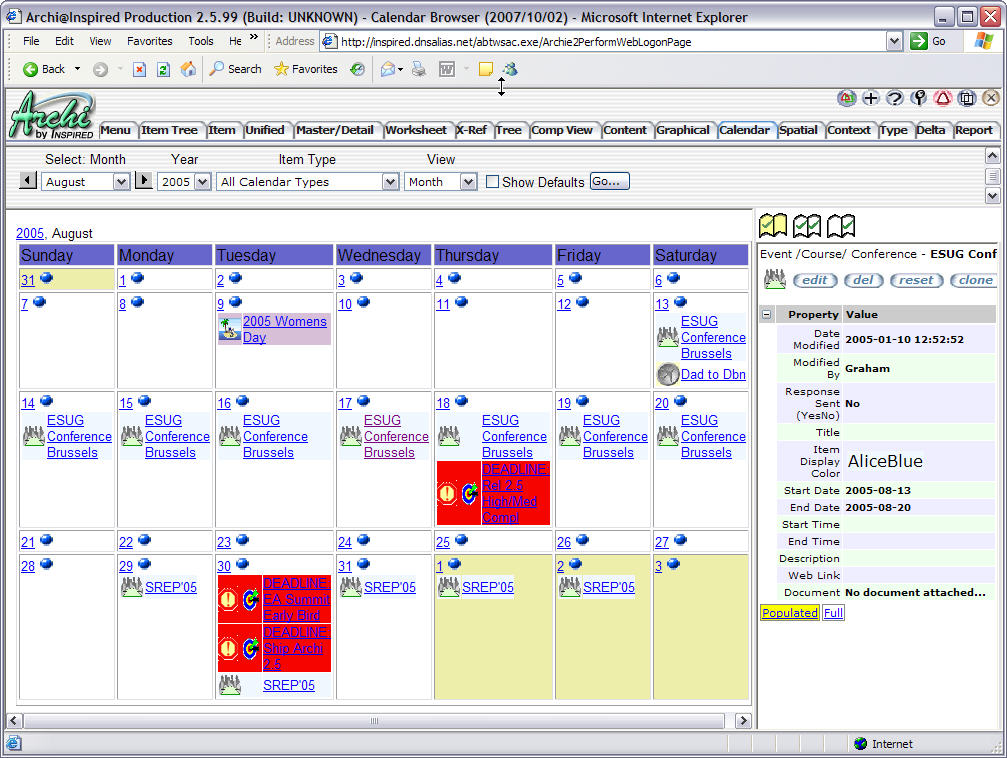The image size is (1007, 758).
Task: Click the red alarm bell icon
Action: click(x=943, y=98)
